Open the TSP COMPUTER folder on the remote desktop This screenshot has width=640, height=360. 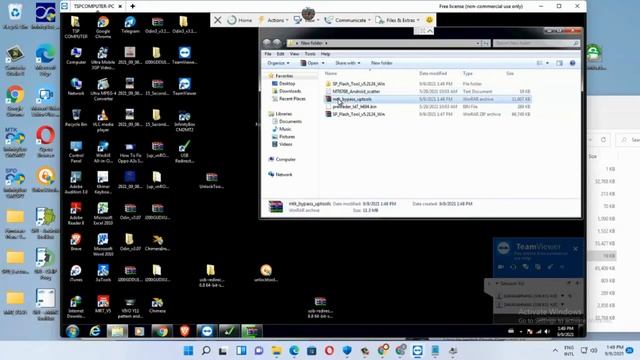coord(76,27)
